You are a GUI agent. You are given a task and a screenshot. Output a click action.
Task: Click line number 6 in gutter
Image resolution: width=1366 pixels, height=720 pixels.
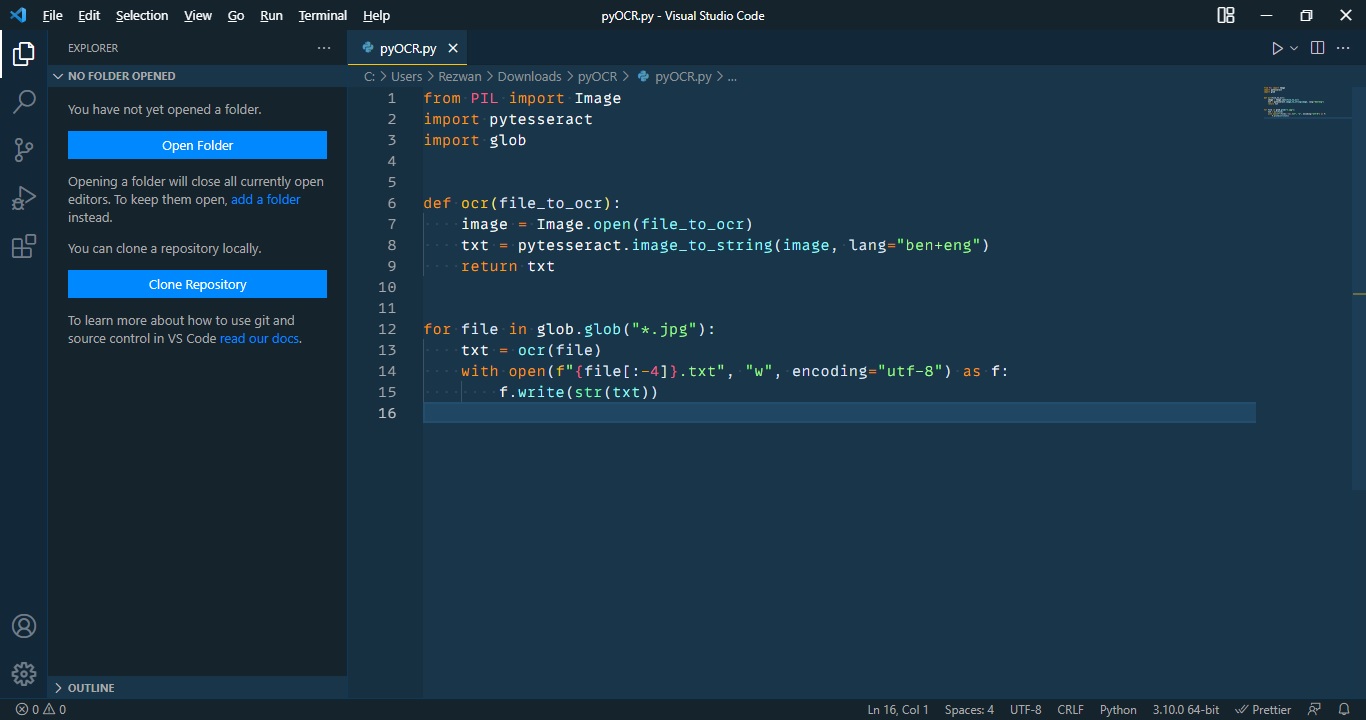(x=391, y=203)
